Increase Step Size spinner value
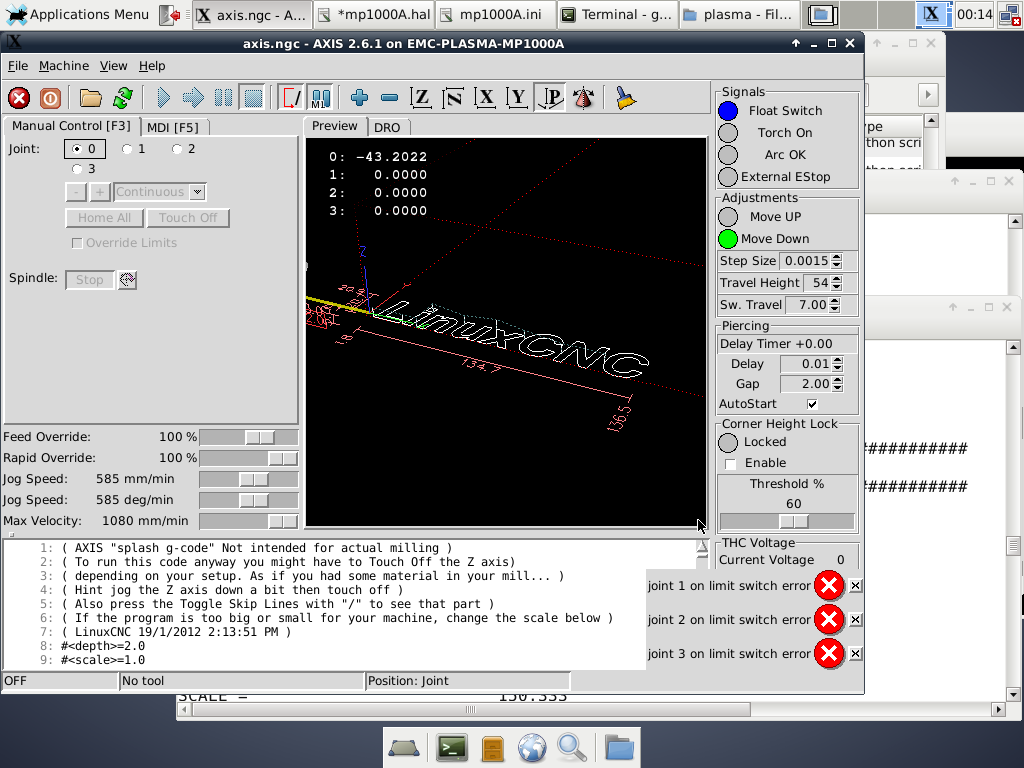The height and width of the screenshot is (768, 1024). point(837,257)
